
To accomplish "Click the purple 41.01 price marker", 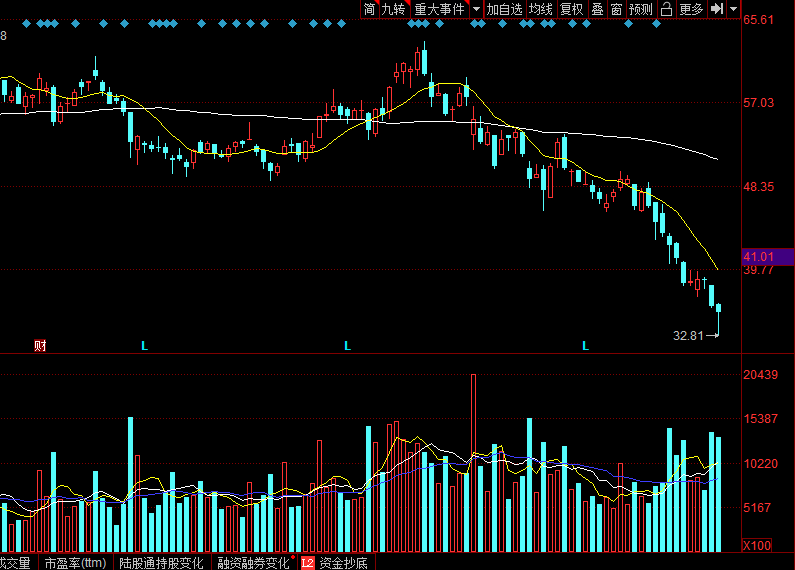I will point(768,257).
